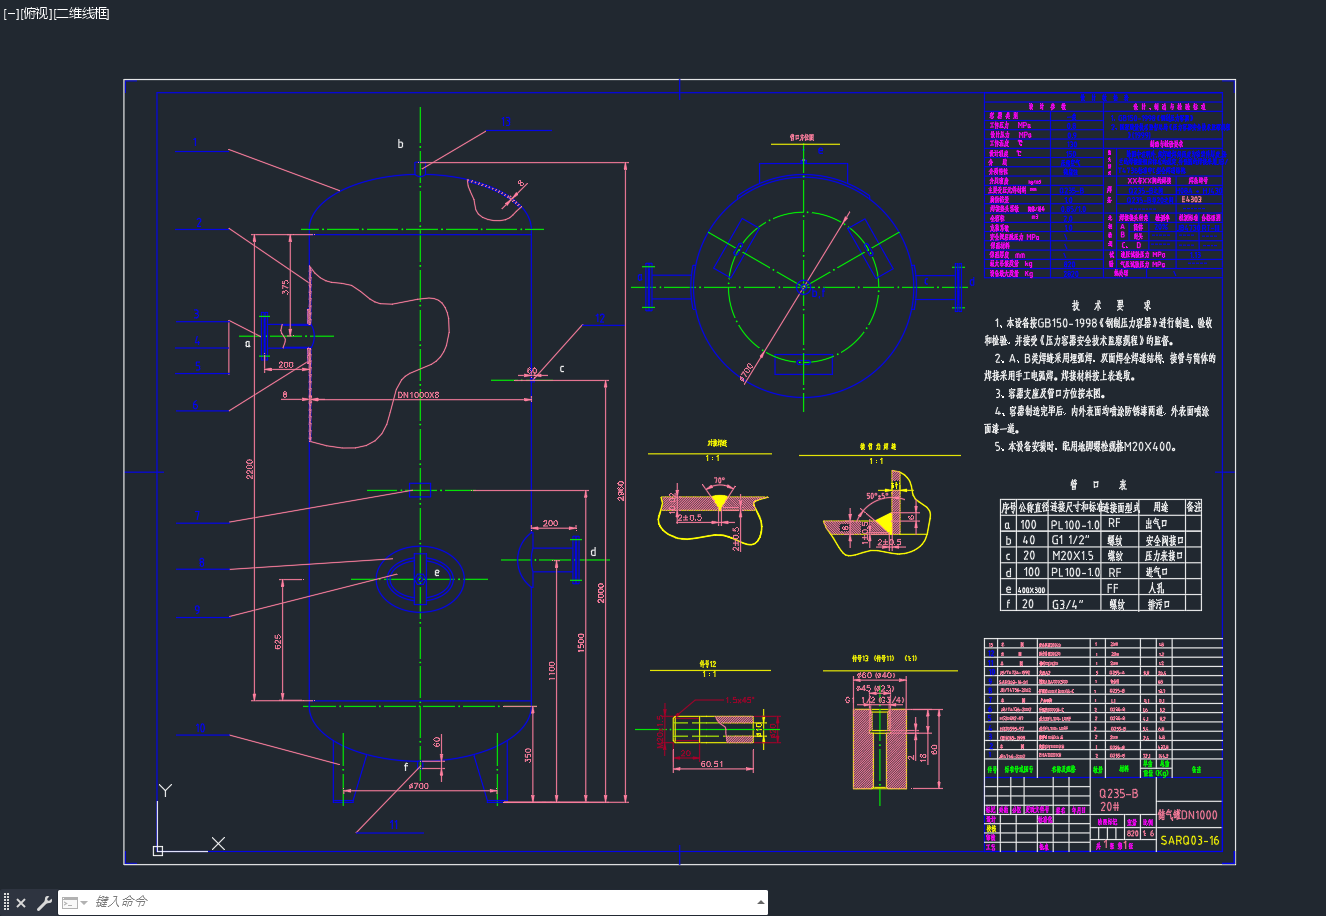Open the 俯视 view controls menu
Viewport: 1326px width, 916px height.
36,13
